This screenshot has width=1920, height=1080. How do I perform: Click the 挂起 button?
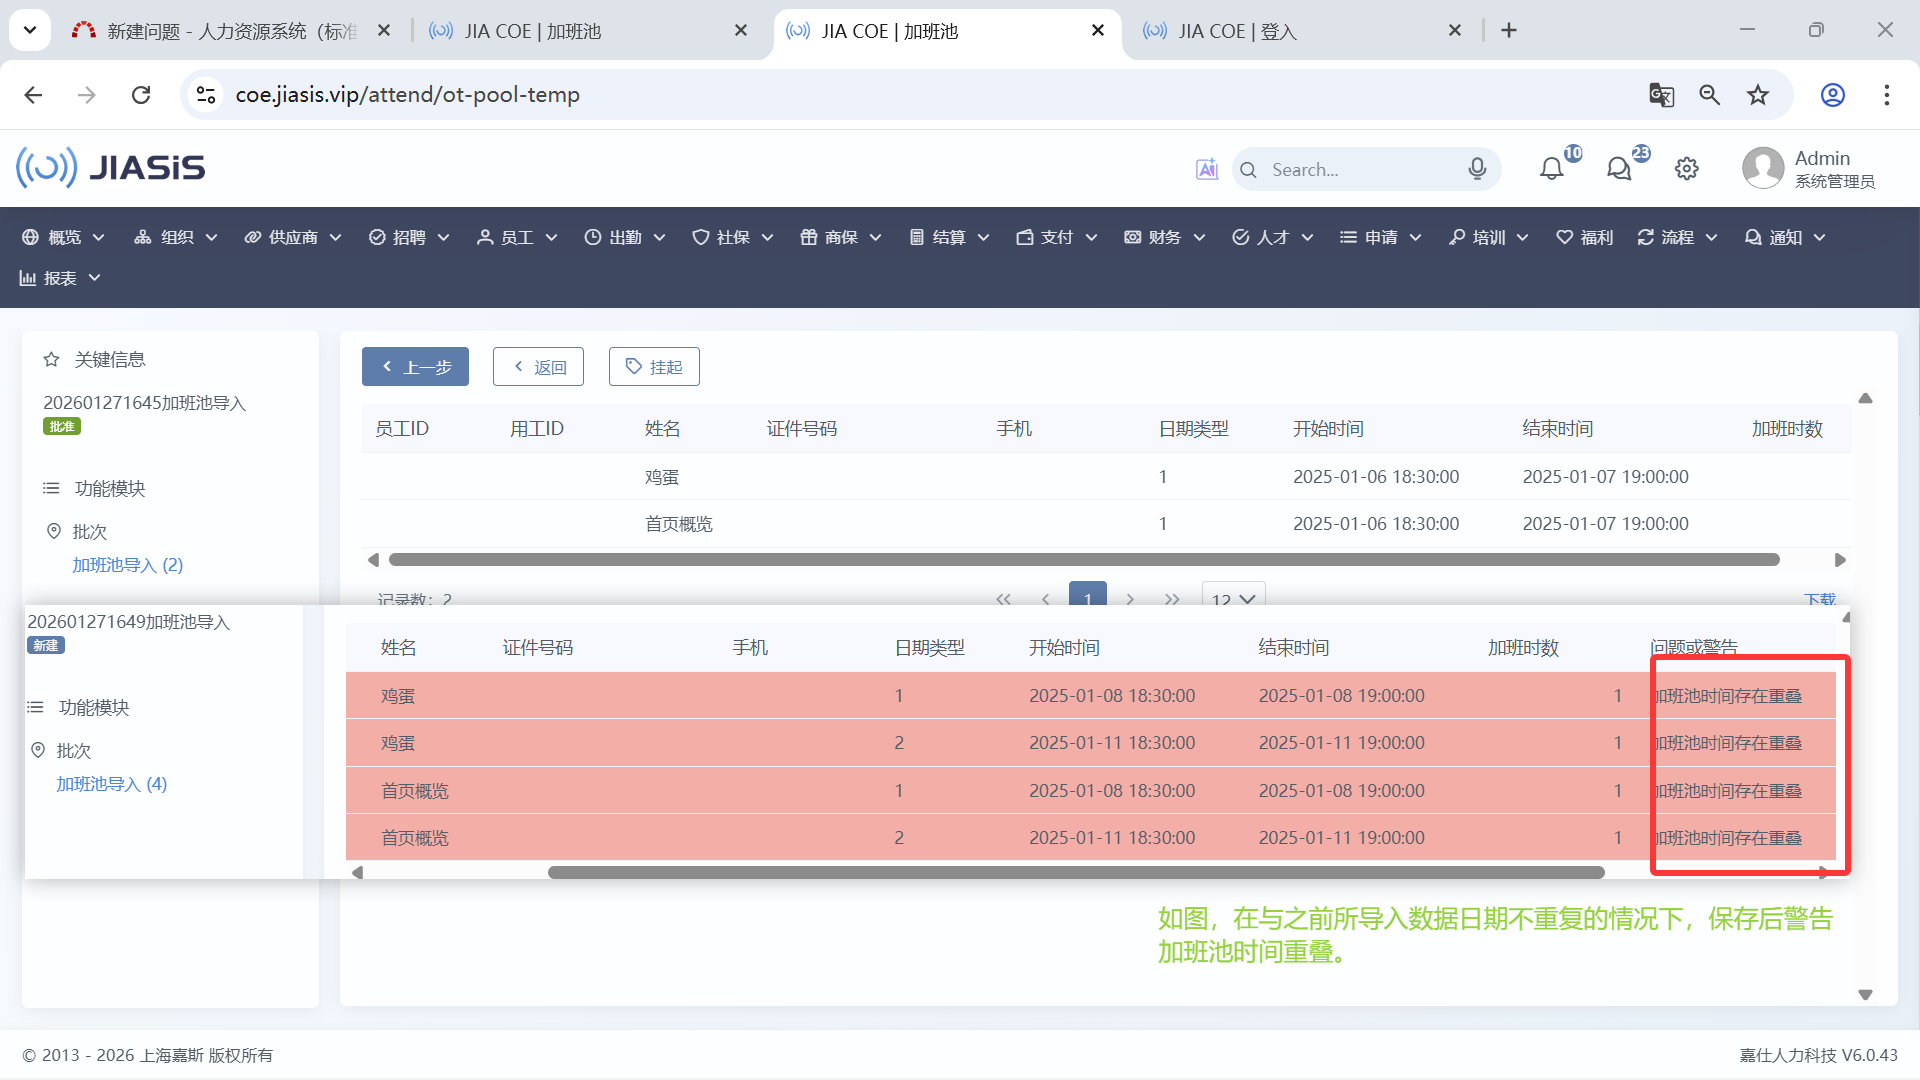tap(654, 367)
